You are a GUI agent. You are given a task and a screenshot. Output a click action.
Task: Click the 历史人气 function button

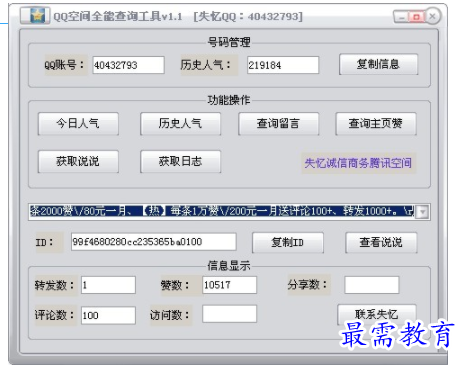click(x=180, y=124)
